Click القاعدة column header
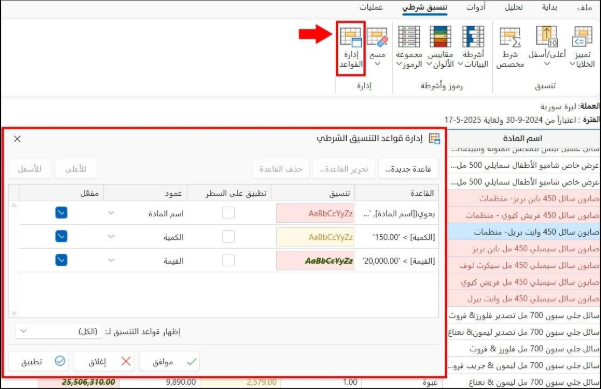This screenshot has height=389, width=601. 396,193
